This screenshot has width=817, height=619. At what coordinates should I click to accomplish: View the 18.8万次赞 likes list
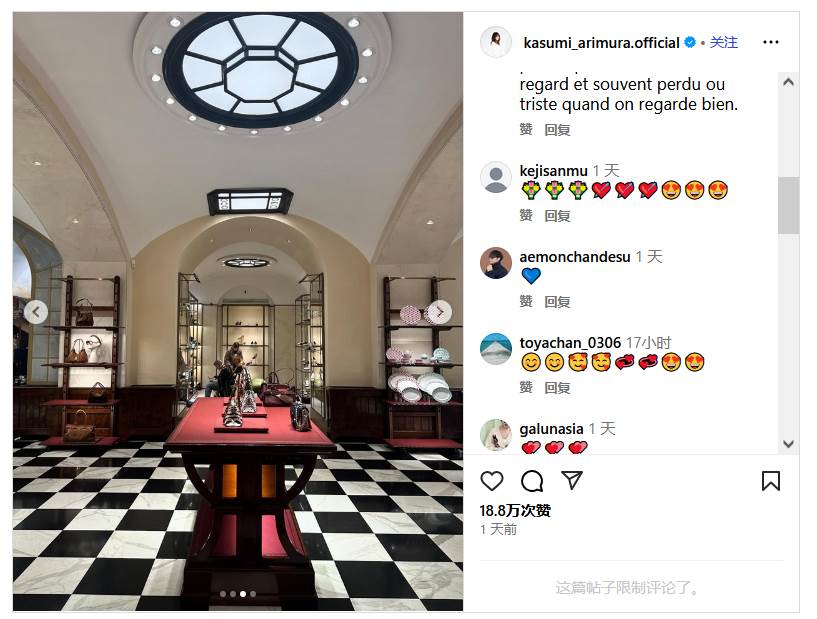pyautogui.click(x=515, y=511)
